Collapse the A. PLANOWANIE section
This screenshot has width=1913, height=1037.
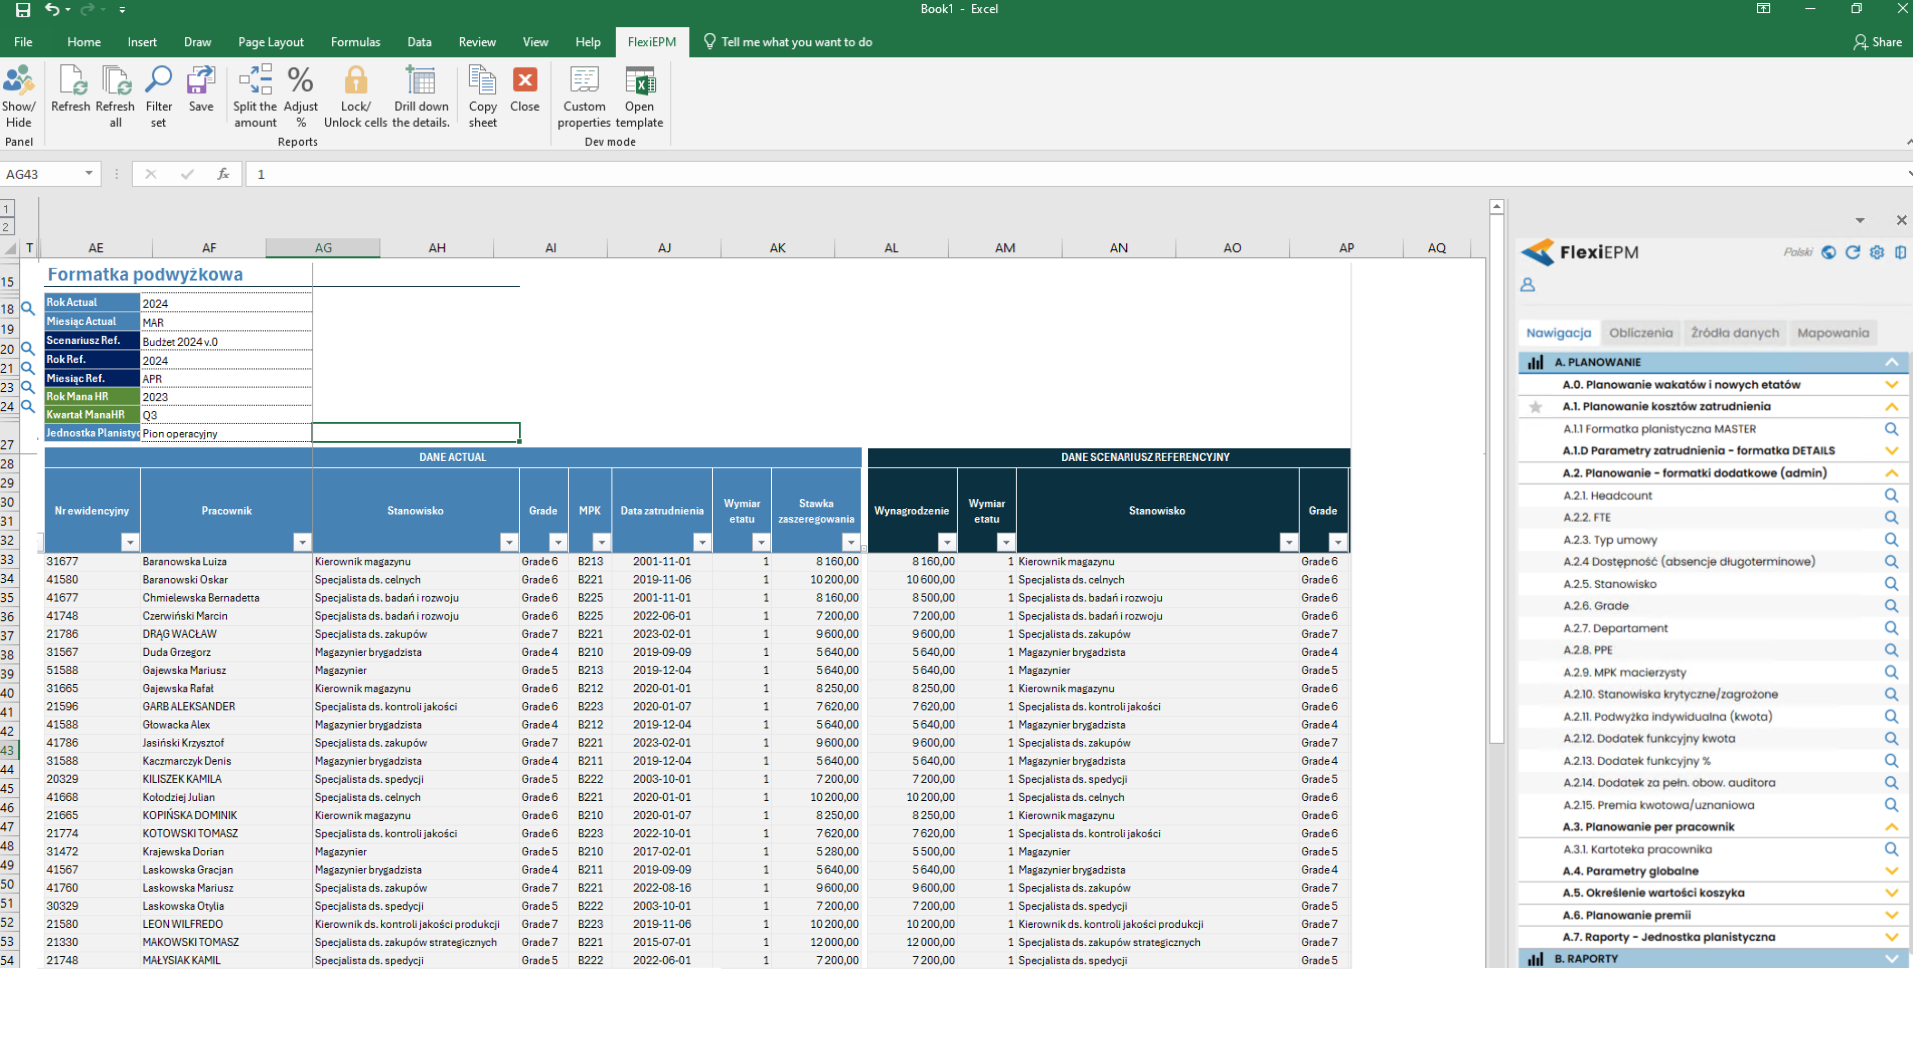[x=1891, y=362]
